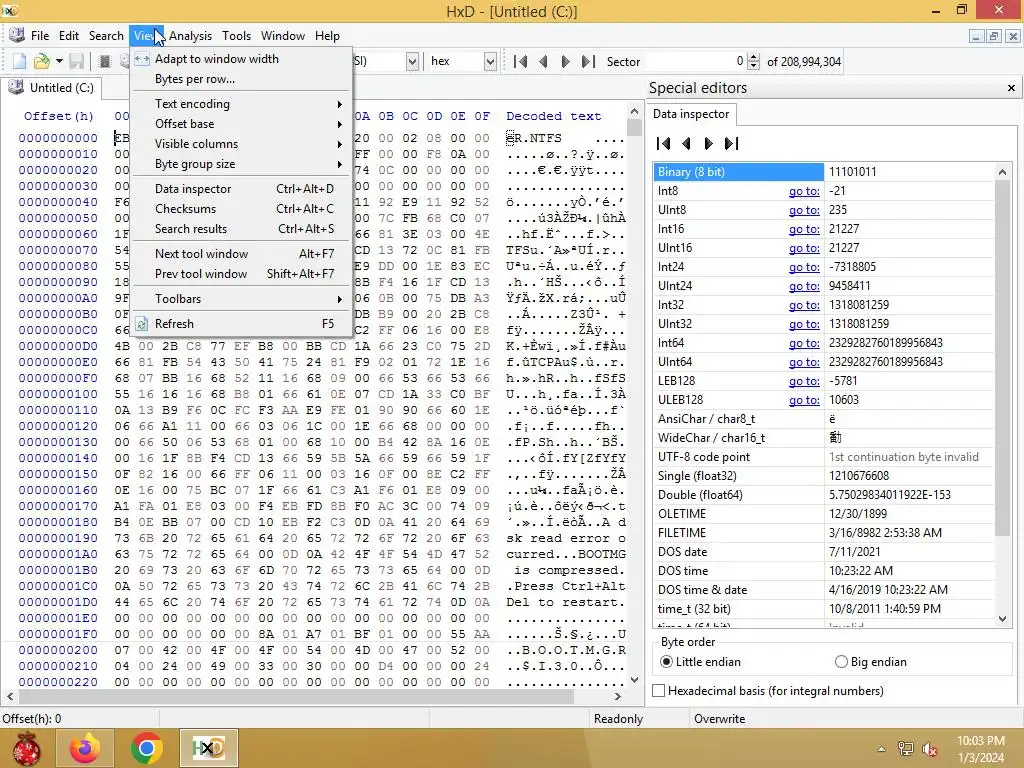The height and width of the screenshot is (768, 1024).
Task: Close the Special editors panel
Action: coord(1011,88)
